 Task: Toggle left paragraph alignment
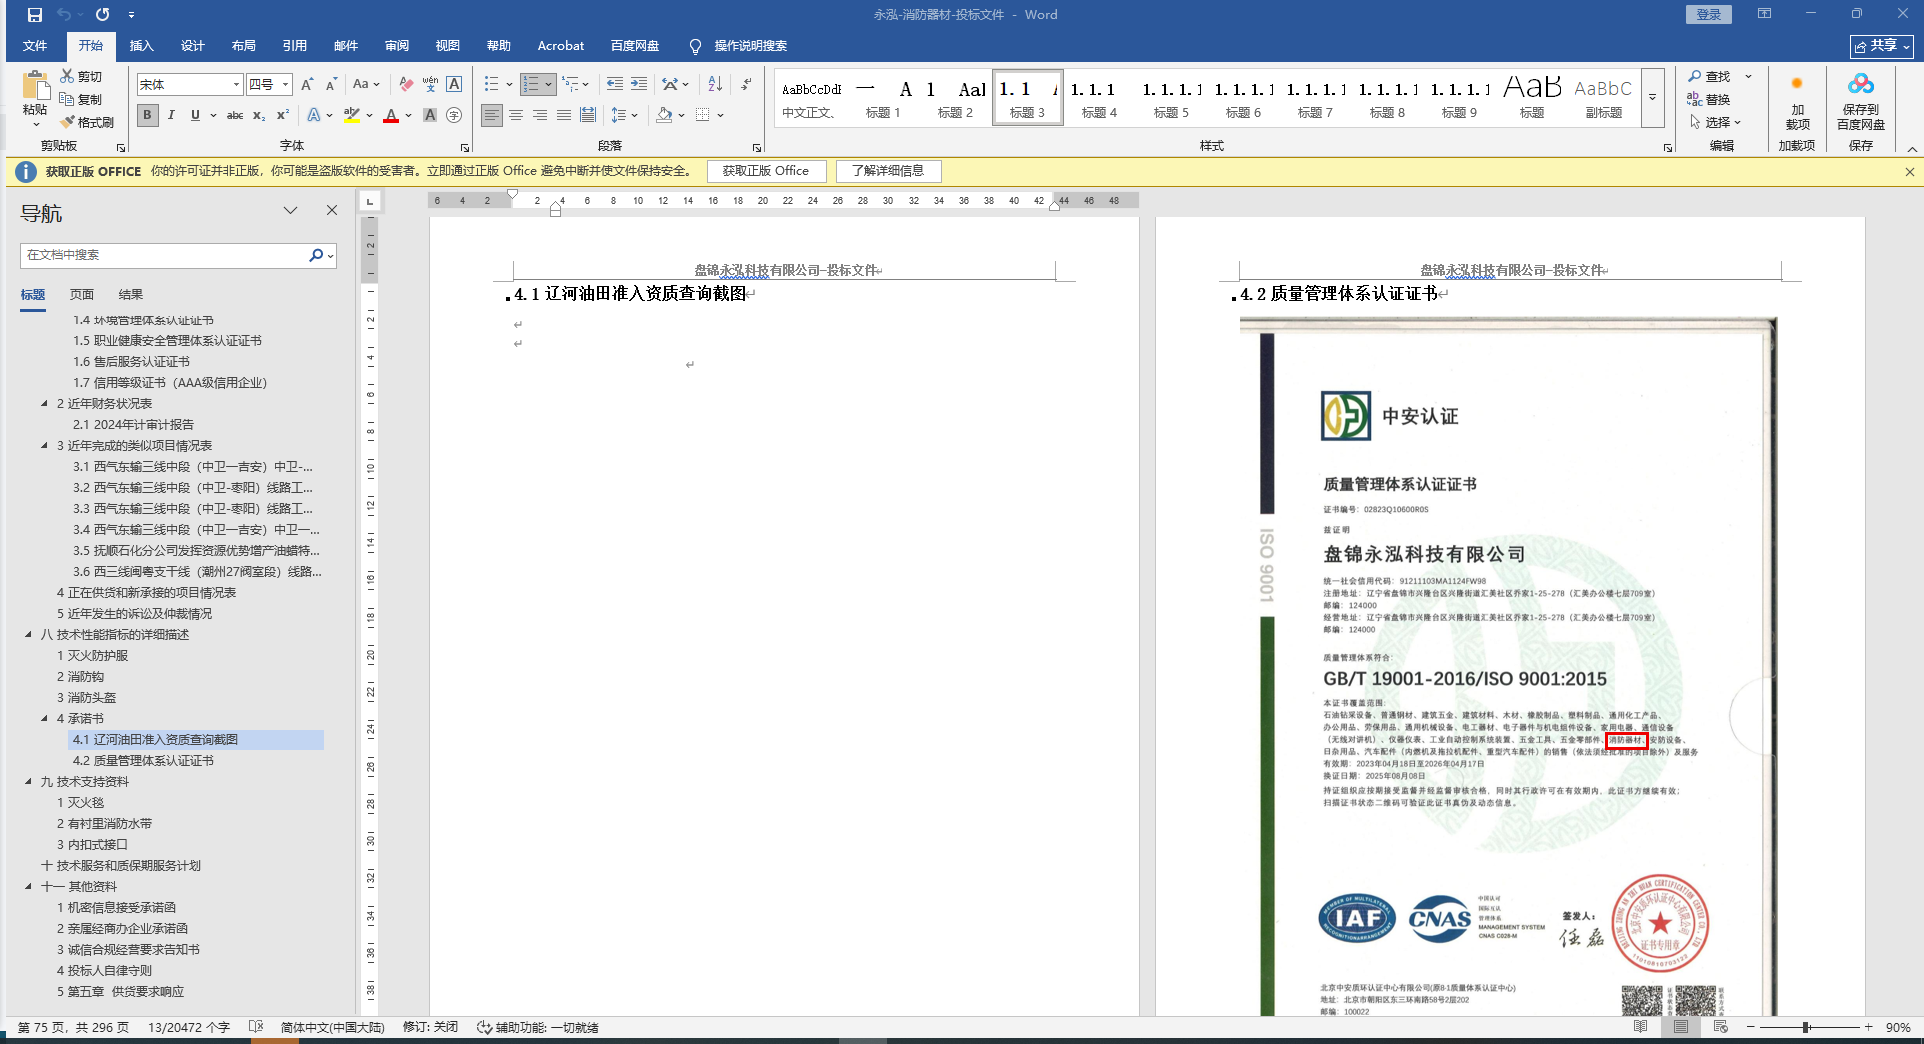(492, 115)
